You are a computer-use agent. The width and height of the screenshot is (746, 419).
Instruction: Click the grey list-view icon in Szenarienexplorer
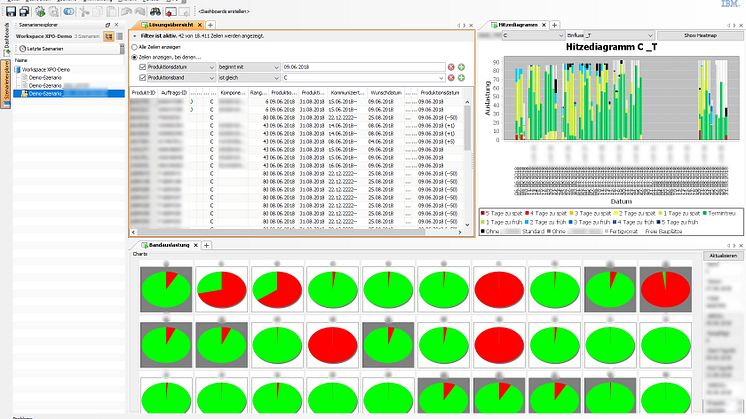119,36
